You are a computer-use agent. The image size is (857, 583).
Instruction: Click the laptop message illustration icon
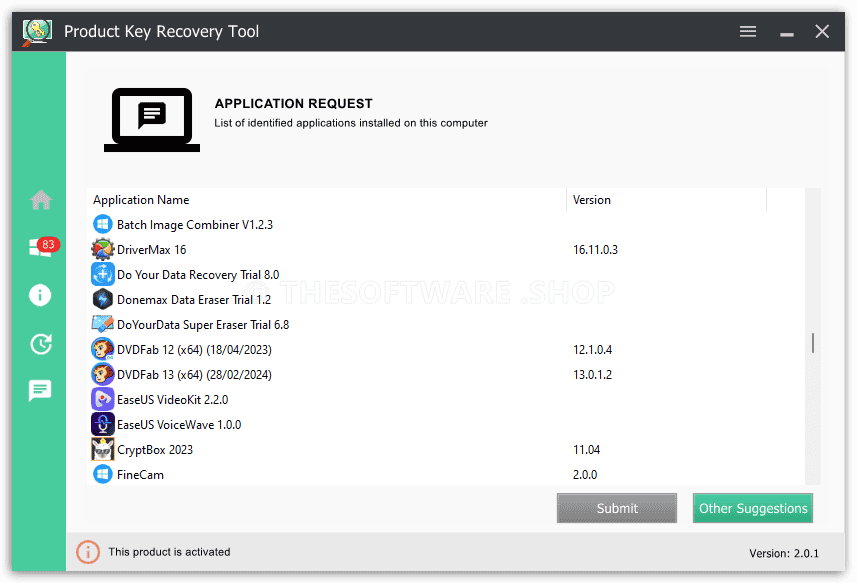152,120
